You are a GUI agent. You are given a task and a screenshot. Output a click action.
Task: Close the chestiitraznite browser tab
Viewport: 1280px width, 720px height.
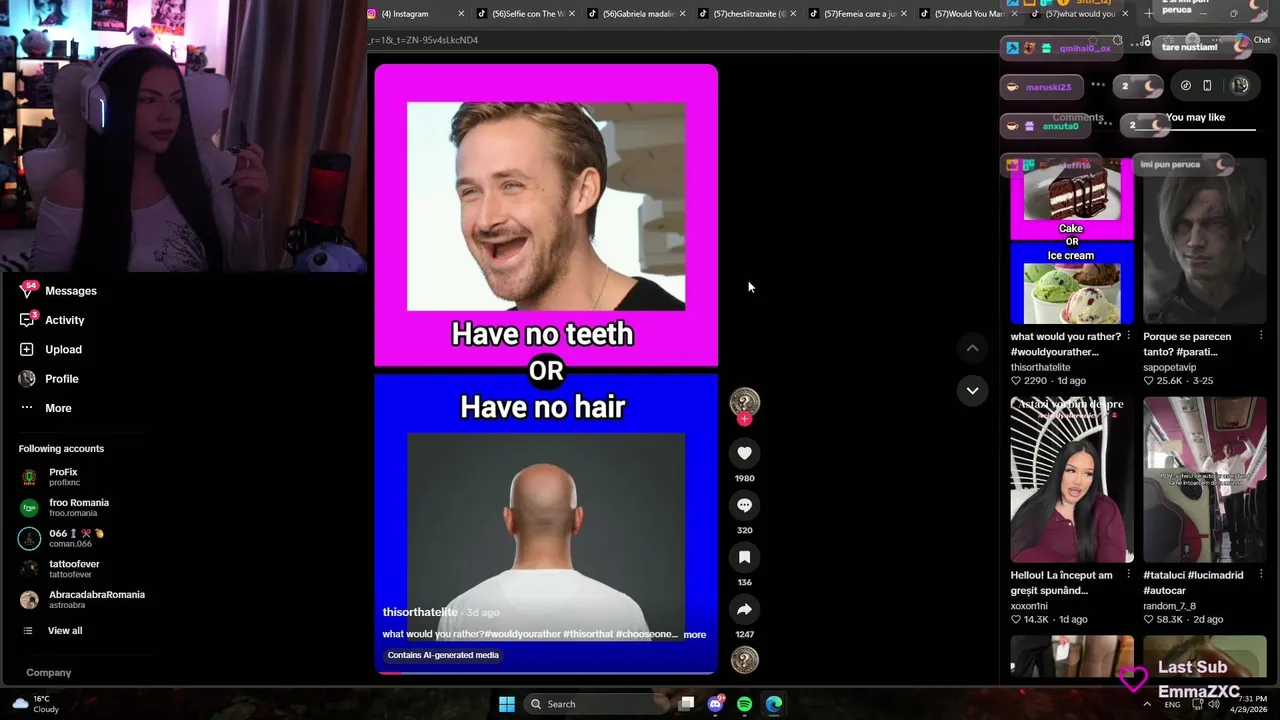[x=793, y=14]
